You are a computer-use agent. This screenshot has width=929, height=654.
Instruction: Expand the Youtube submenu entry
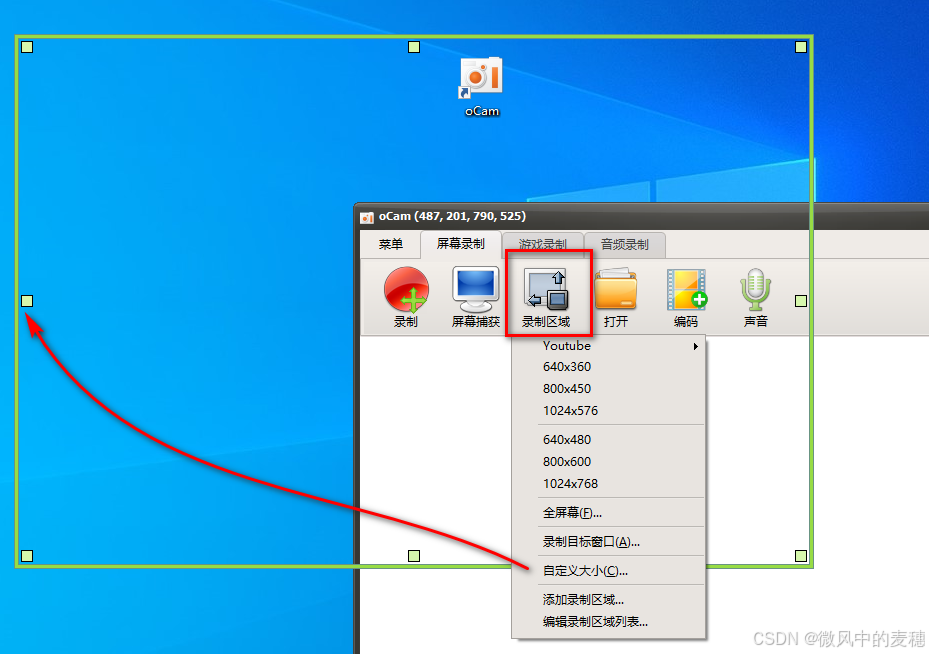567,345
